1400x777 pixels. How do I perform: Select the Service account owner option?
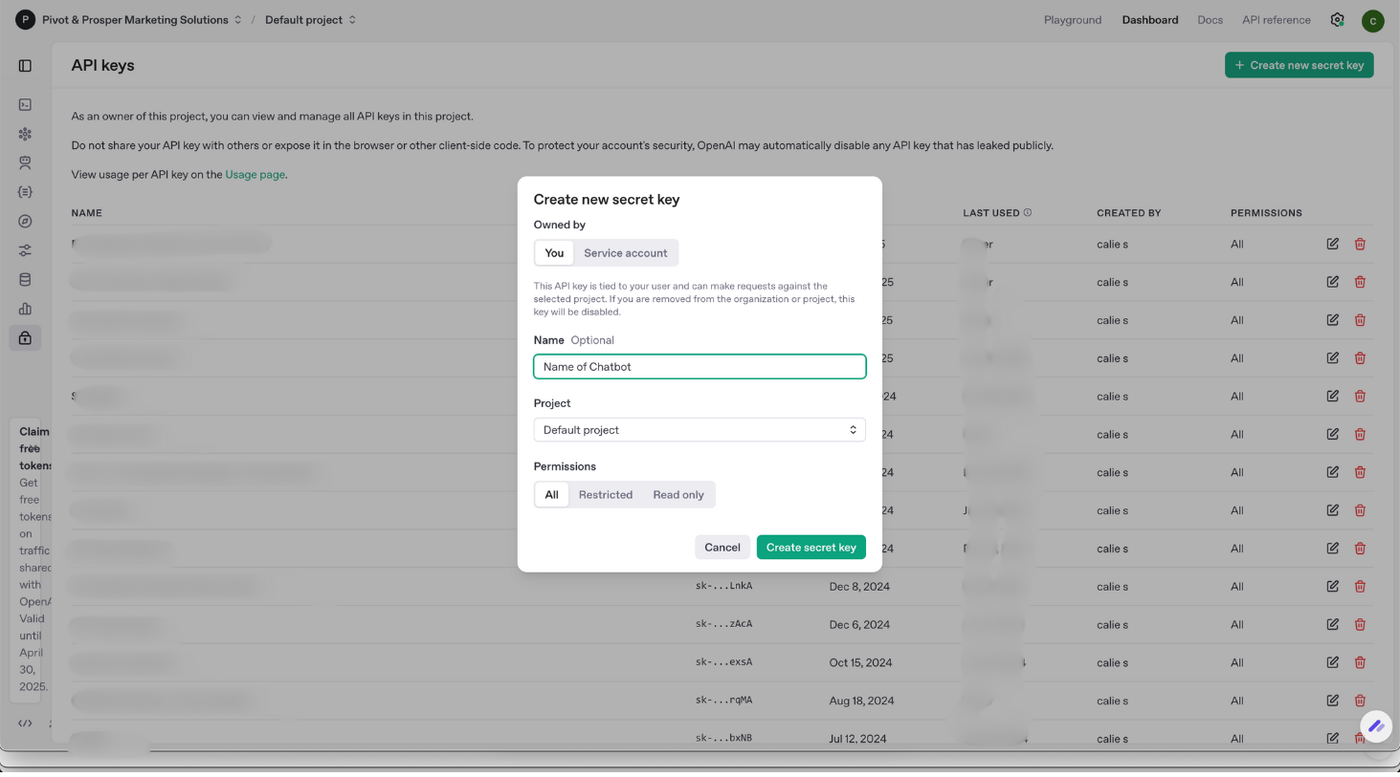tap(625, 253)
